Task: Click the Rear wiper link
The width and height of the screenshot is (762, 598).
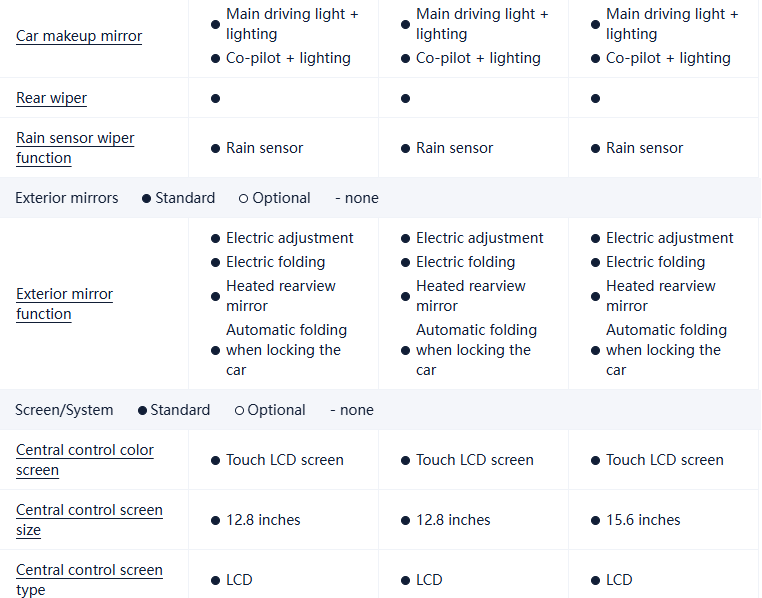Action: pos(51,98)
